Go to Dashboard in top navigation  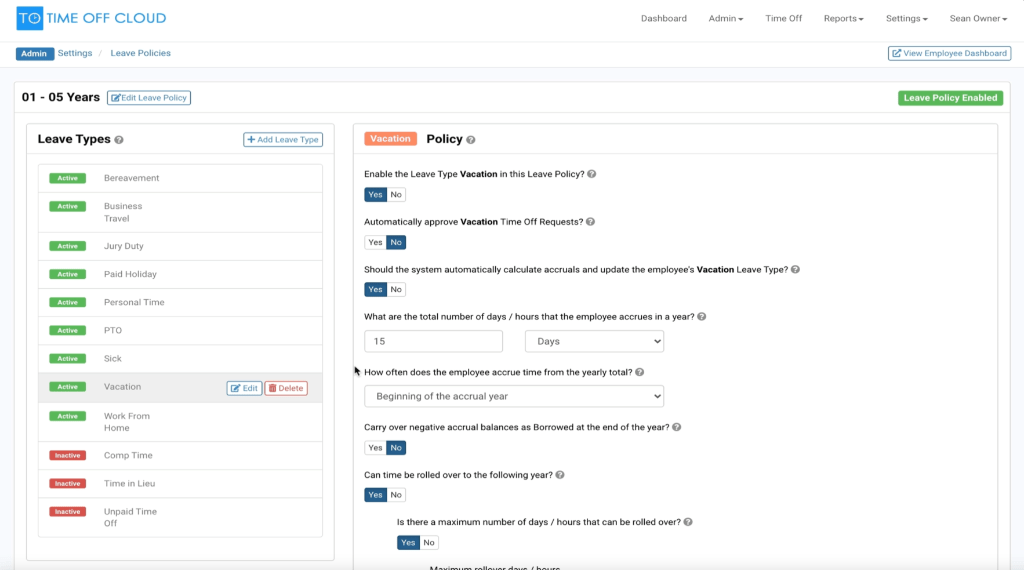coord(664,18)
